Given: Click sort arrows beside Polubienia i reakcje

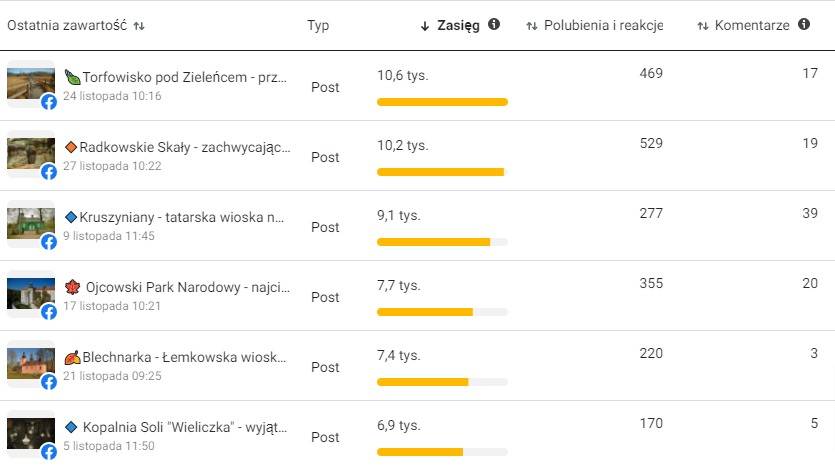Looking at the screenshot, I should click(x=531, y=26).
